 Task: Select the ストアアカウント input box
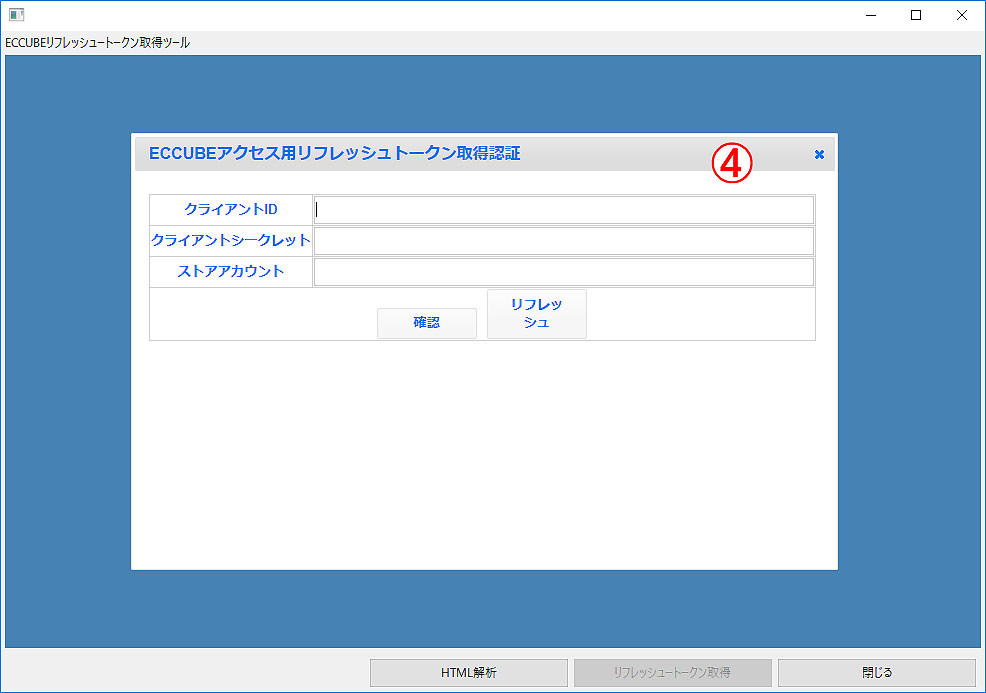(563, 272)
